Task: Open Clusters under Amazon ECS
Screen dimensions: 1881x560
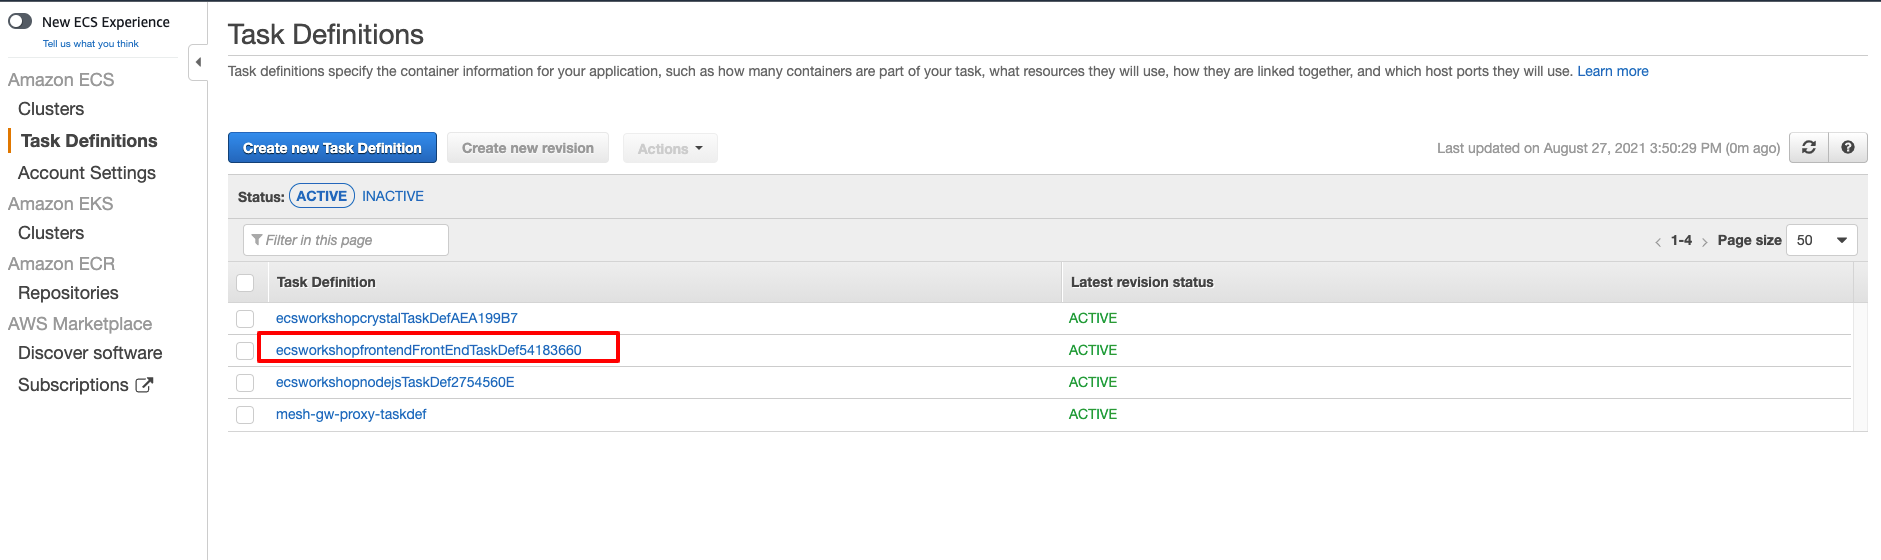Action: click(51, 109)
